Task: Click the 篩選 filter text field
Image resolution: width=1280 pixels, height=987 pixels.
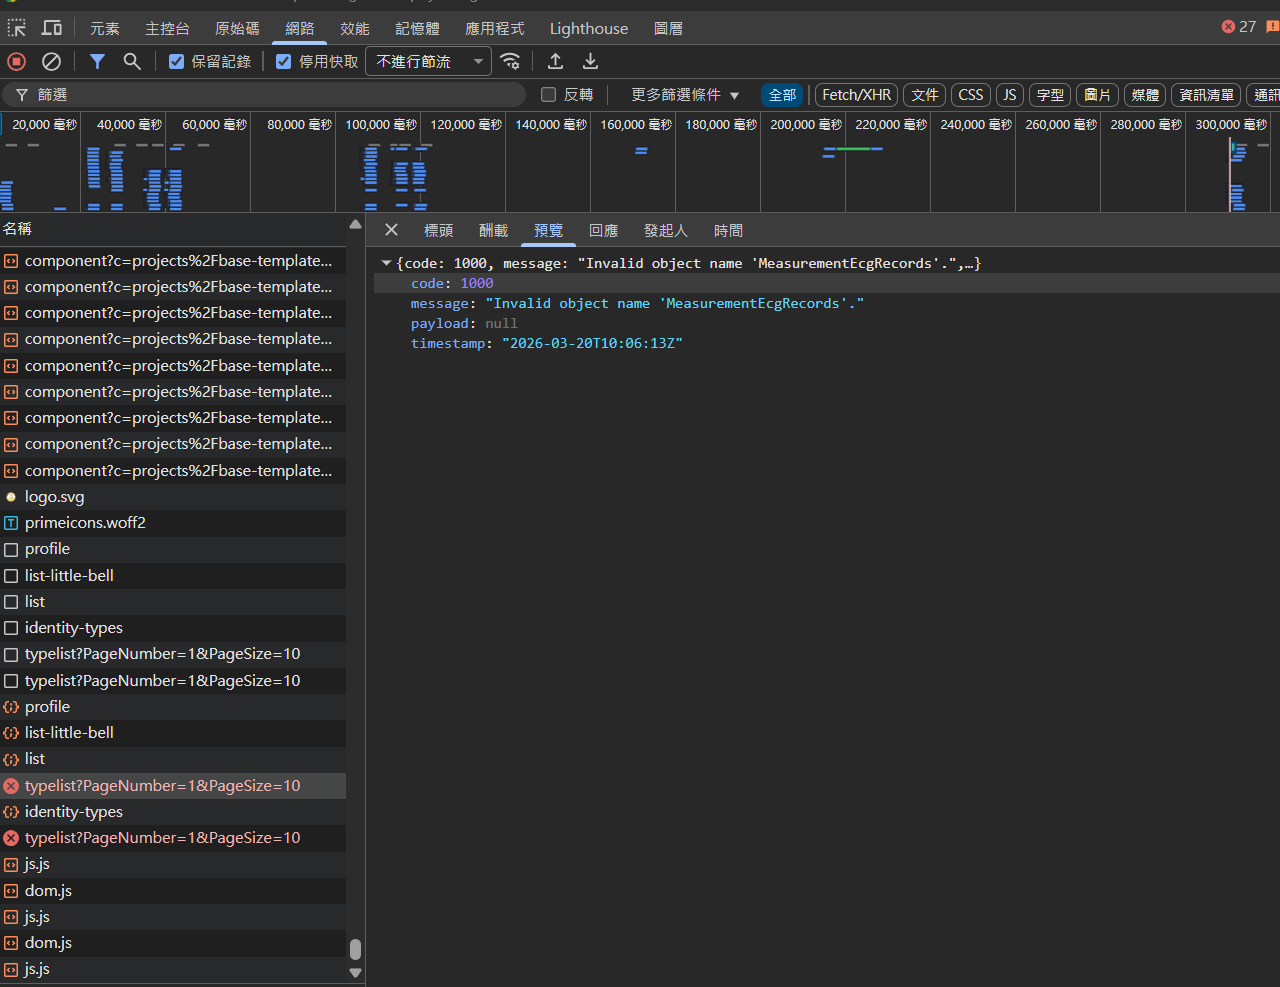Action: 270,95
